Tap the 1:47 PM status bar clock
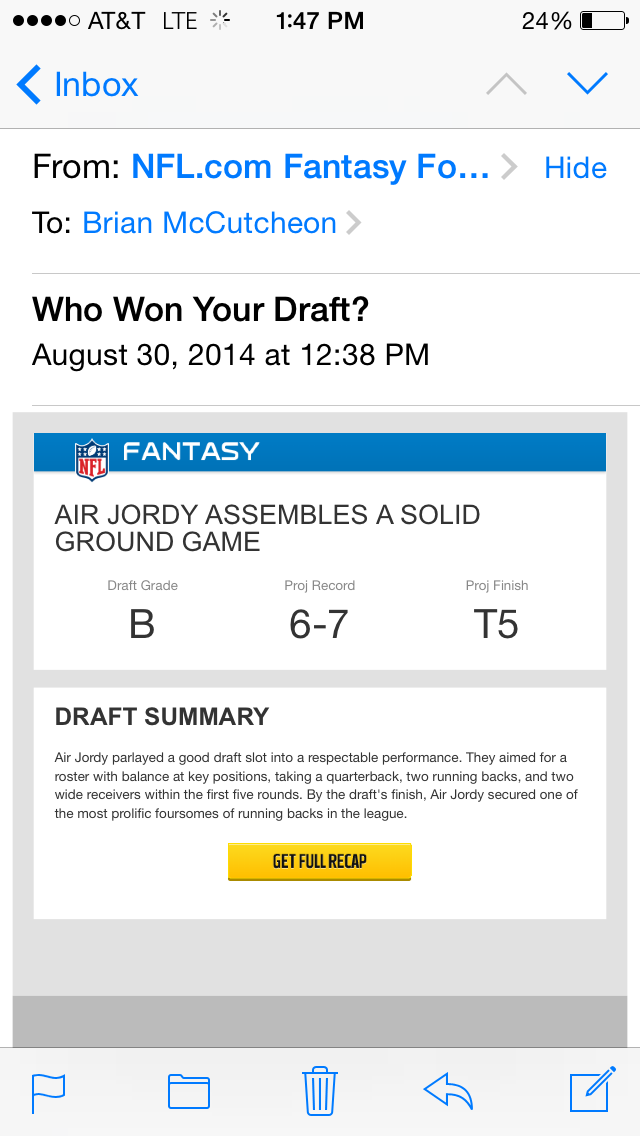The height and width of the screenshot is (1136, 640). 320,21
